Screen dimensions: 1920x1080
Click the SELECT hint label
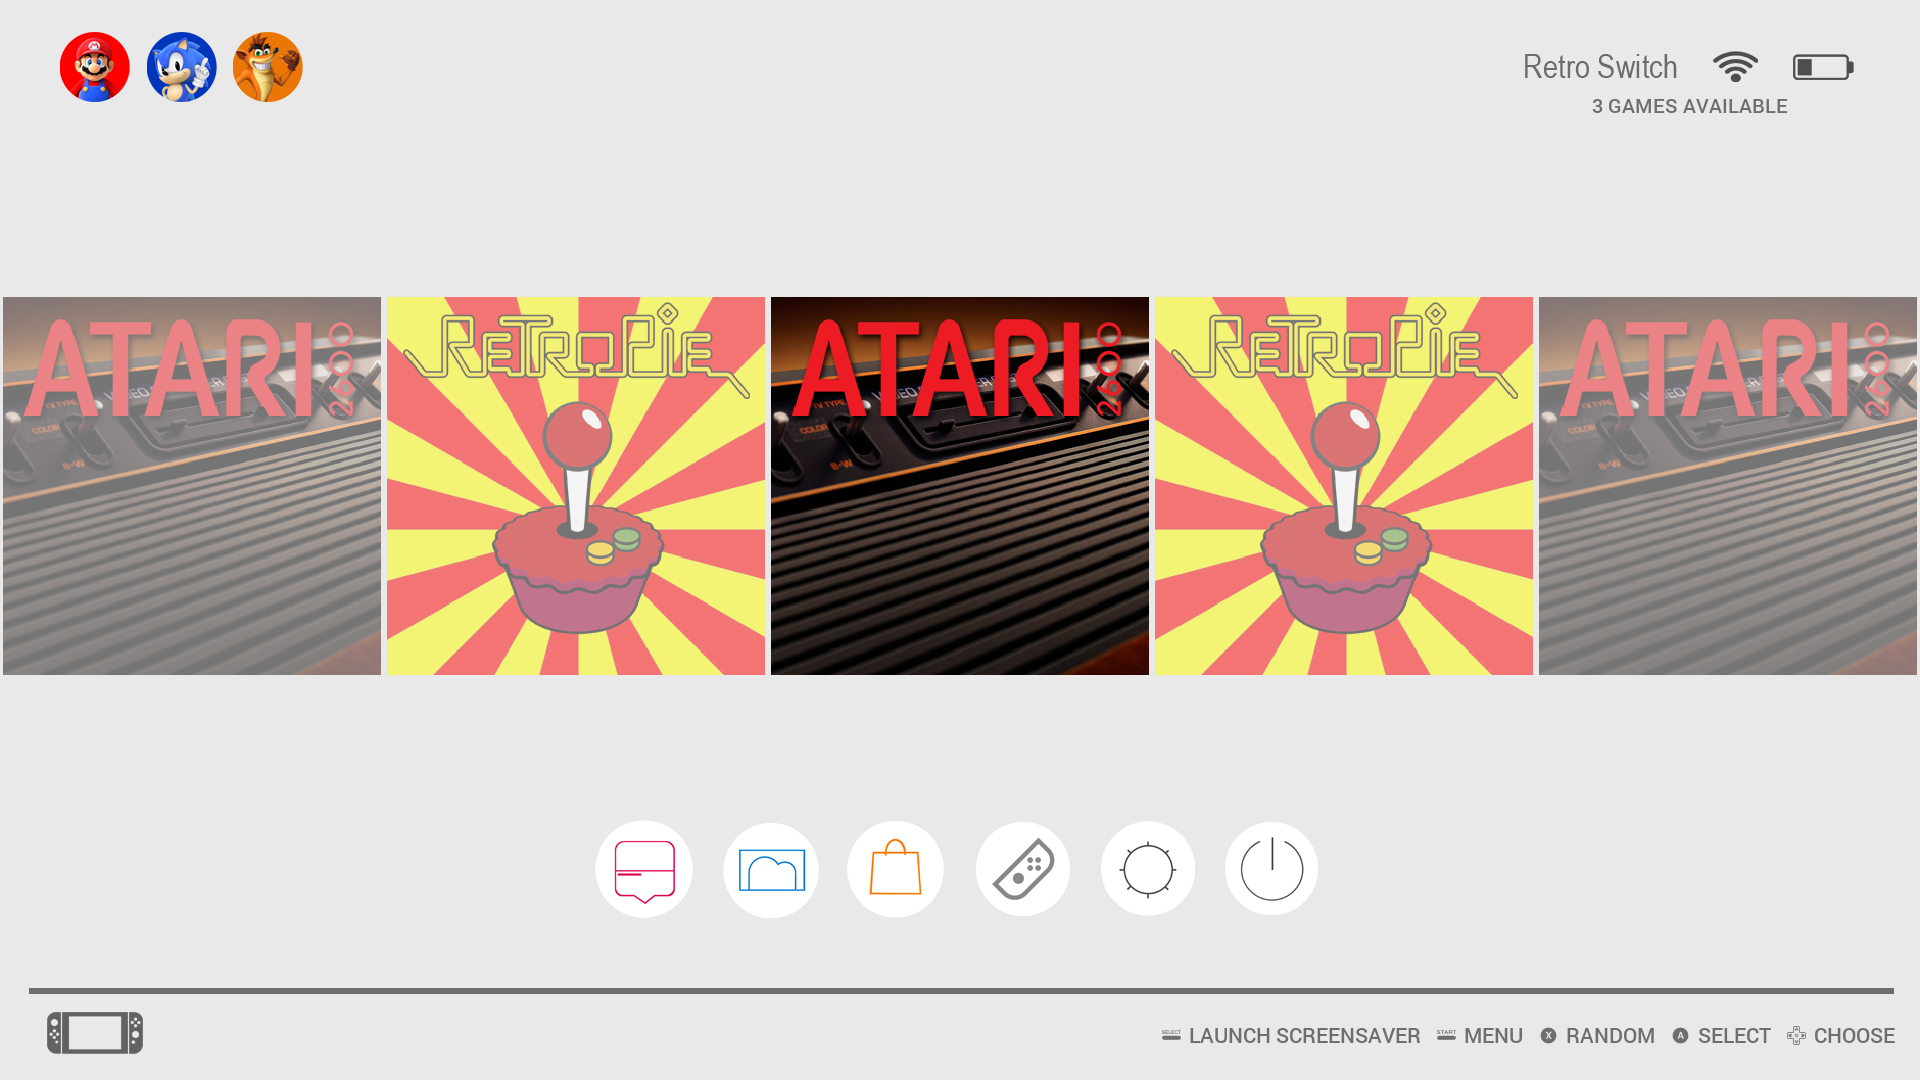[x=1733, y=1036]
